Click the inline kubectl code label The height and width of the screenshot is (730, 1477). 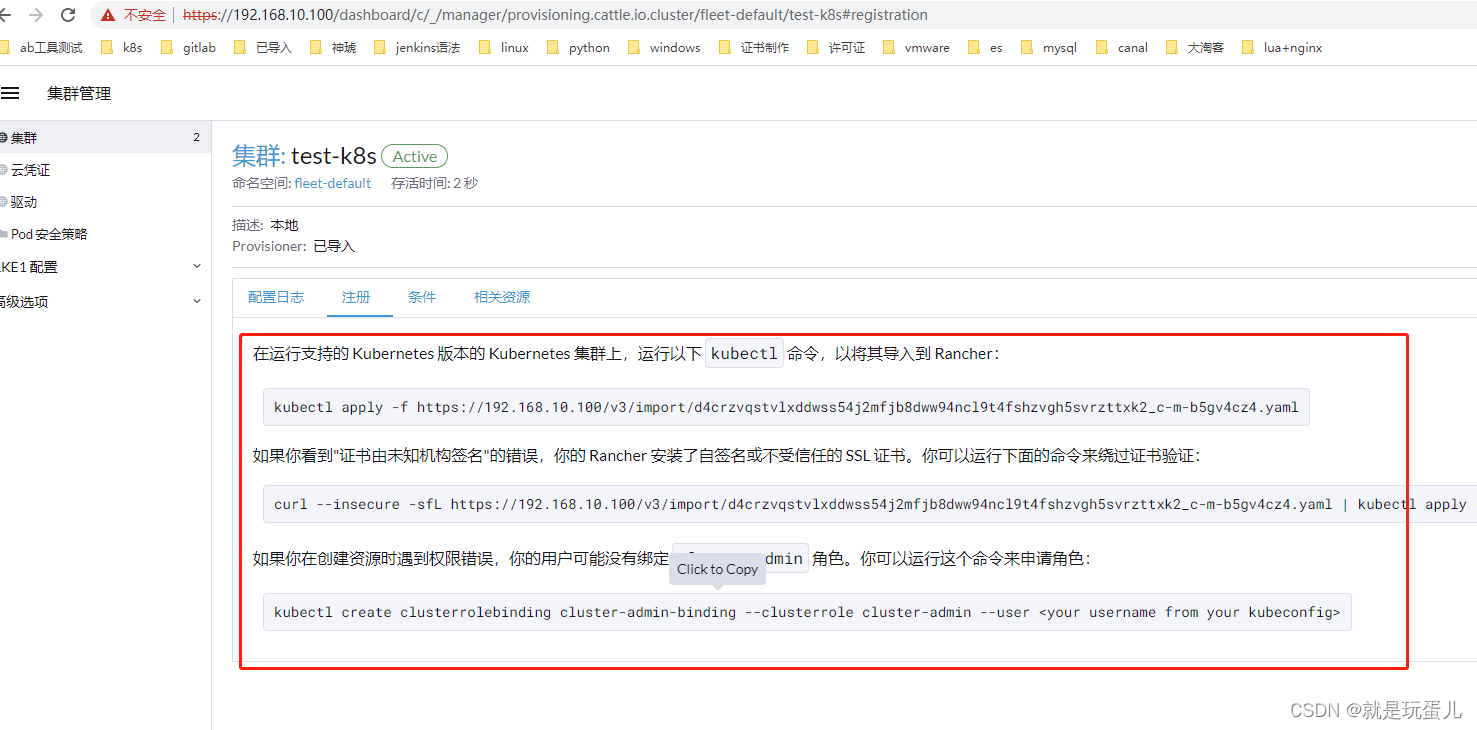744,354
